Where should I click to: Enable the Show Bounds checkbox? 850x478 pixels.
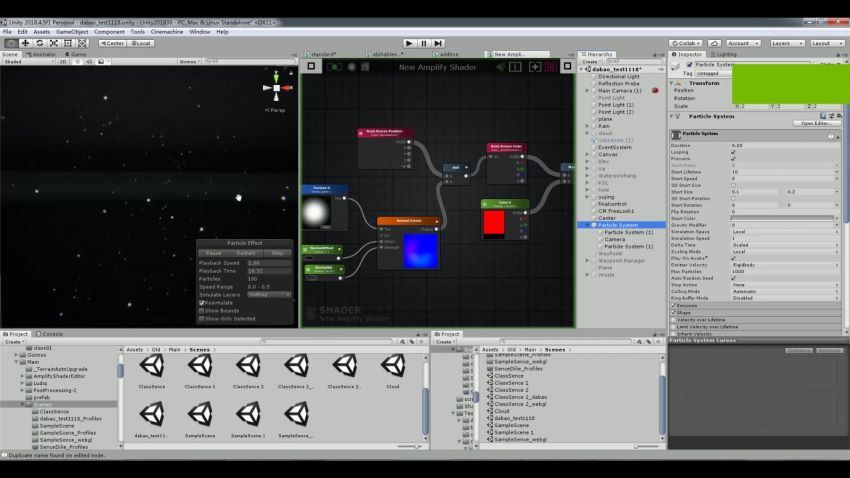coord(202,311)
